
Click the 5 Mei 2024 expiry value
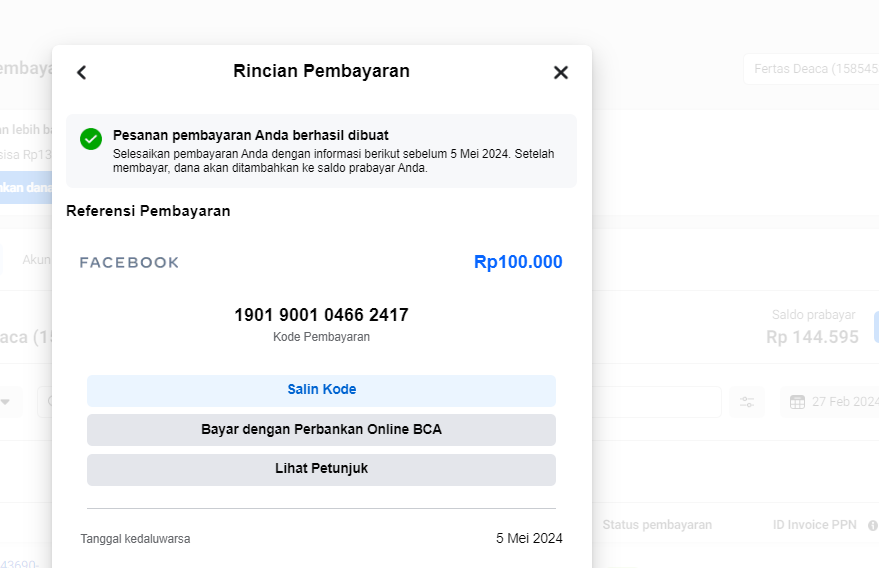click(x=529, y=538)
